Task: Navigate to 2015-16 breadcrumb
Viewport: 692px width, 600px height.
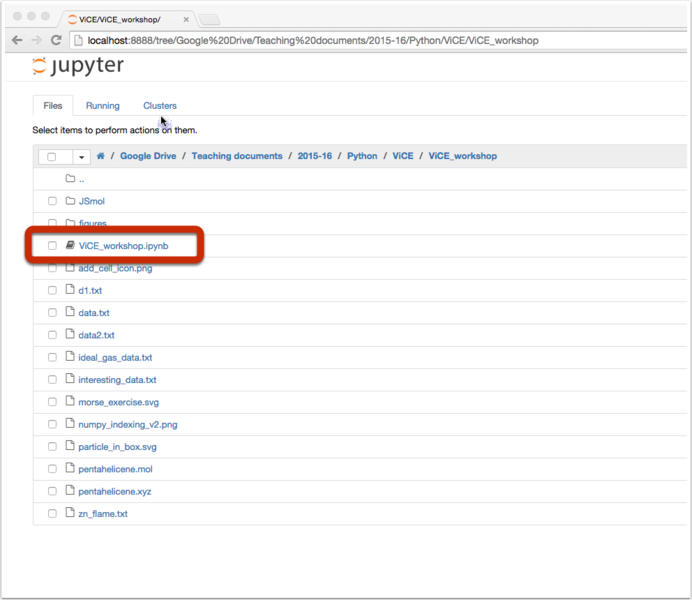Action: pos(315,156)
